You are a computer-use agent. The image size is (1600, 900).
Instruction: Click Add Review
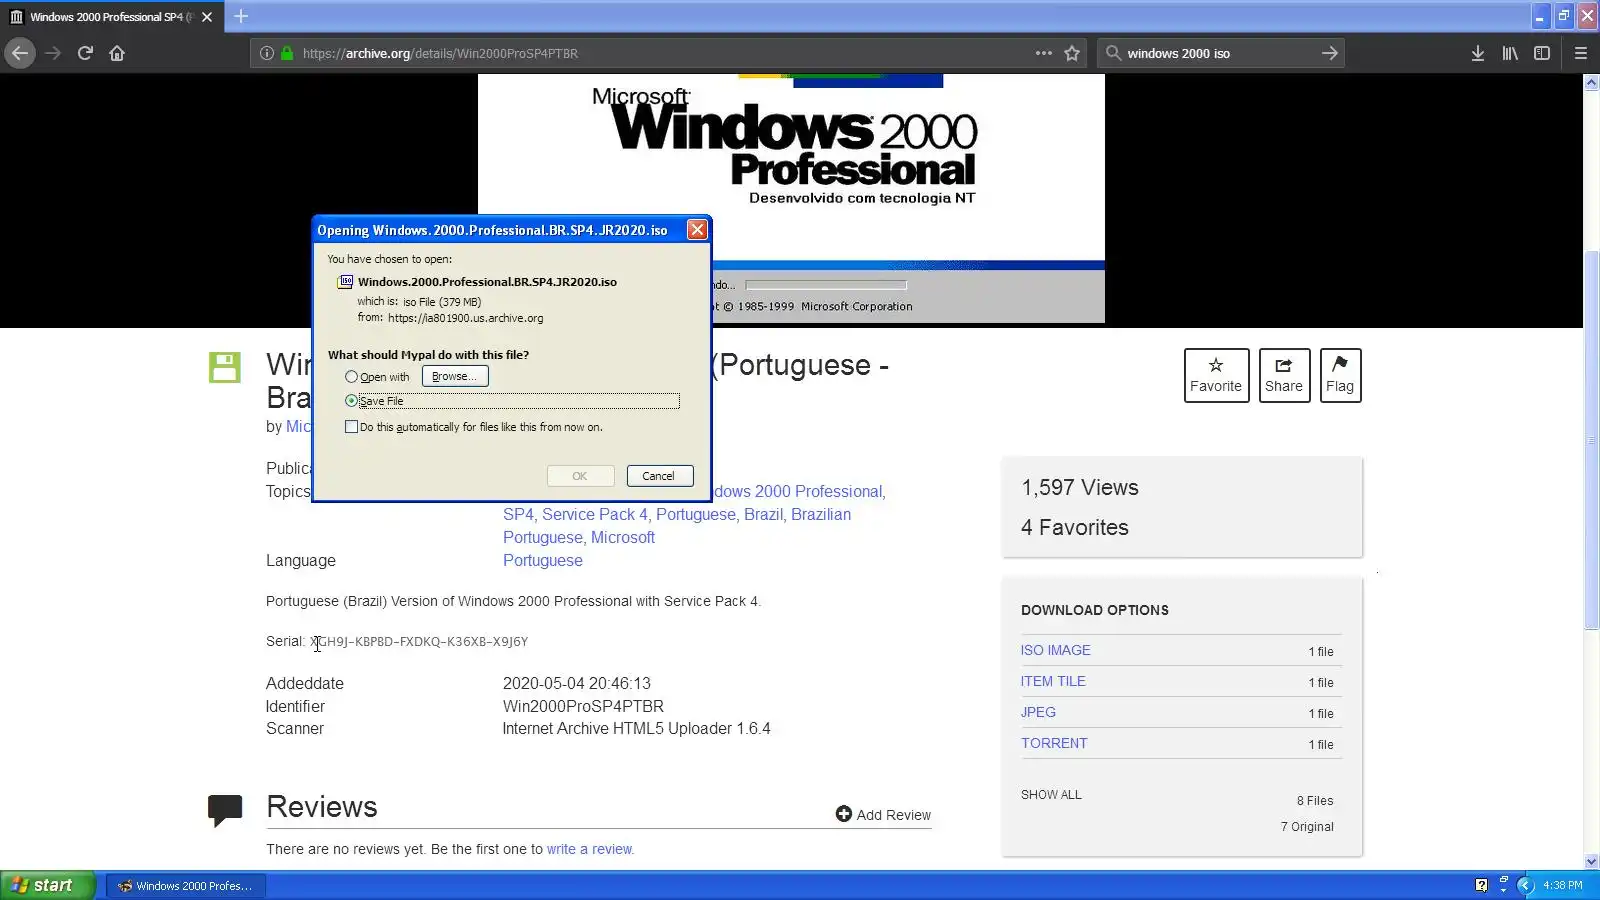883,815
